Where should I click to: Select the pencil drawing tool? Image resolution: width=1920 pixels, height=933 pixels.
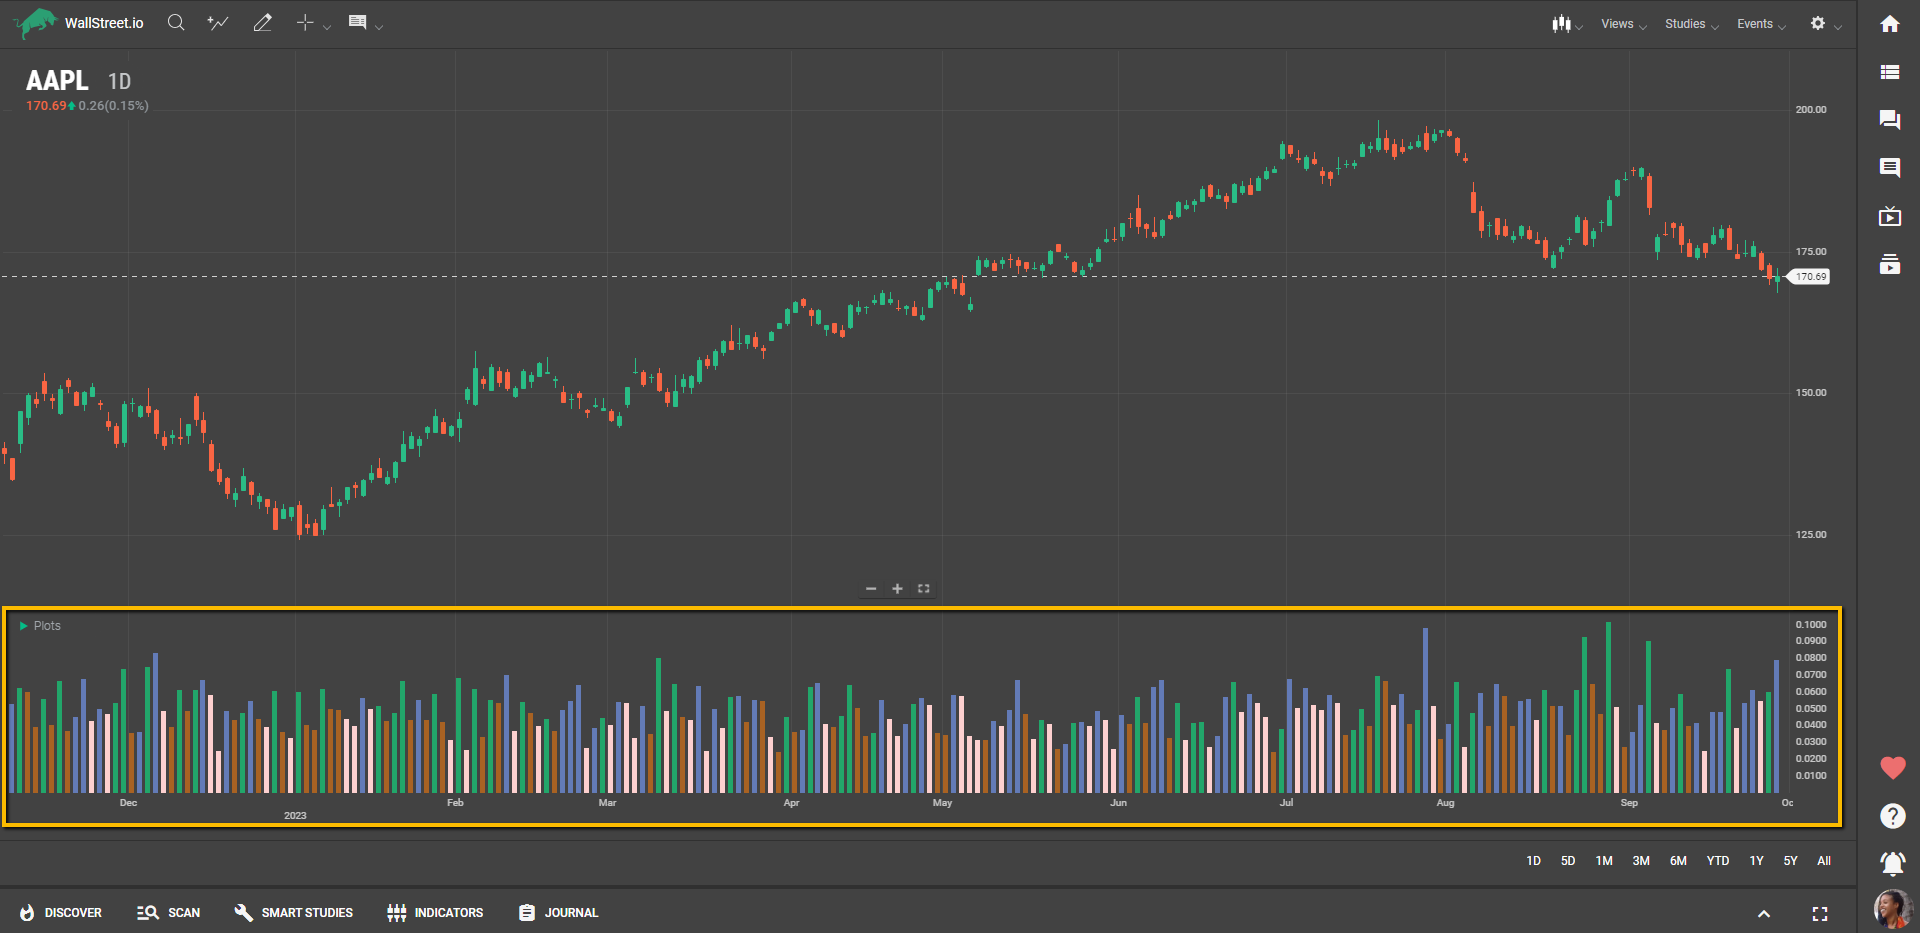coord(262,23)
